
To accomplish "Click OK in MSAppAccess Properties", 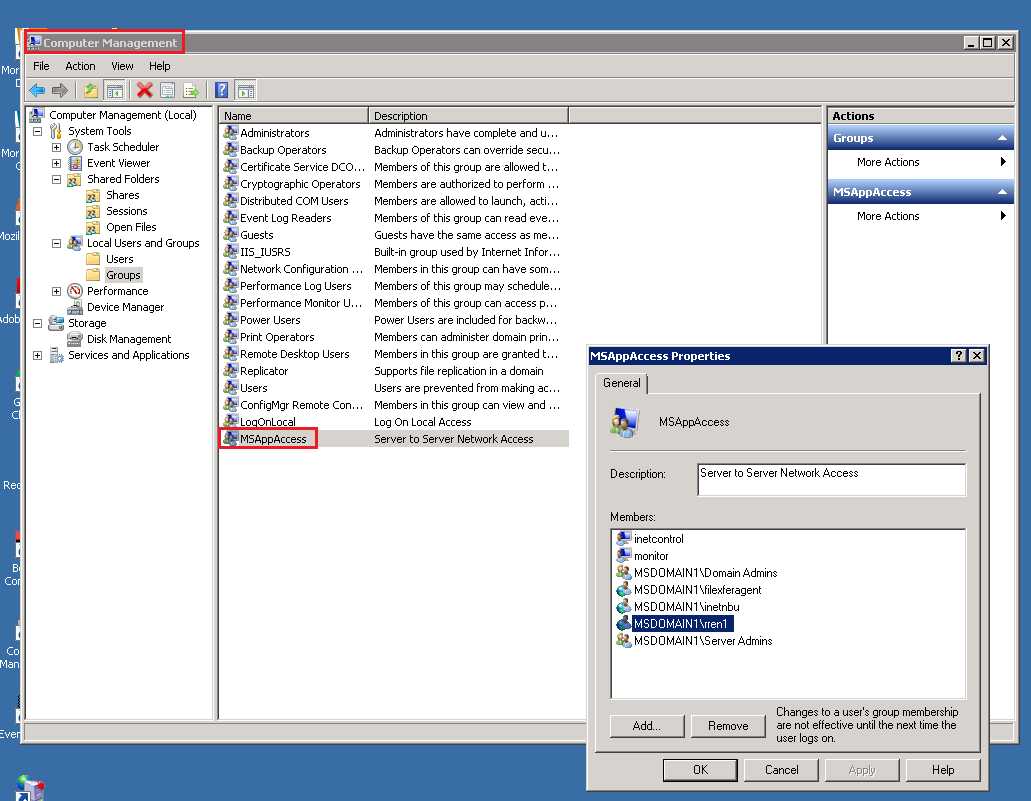I will 700,769.
